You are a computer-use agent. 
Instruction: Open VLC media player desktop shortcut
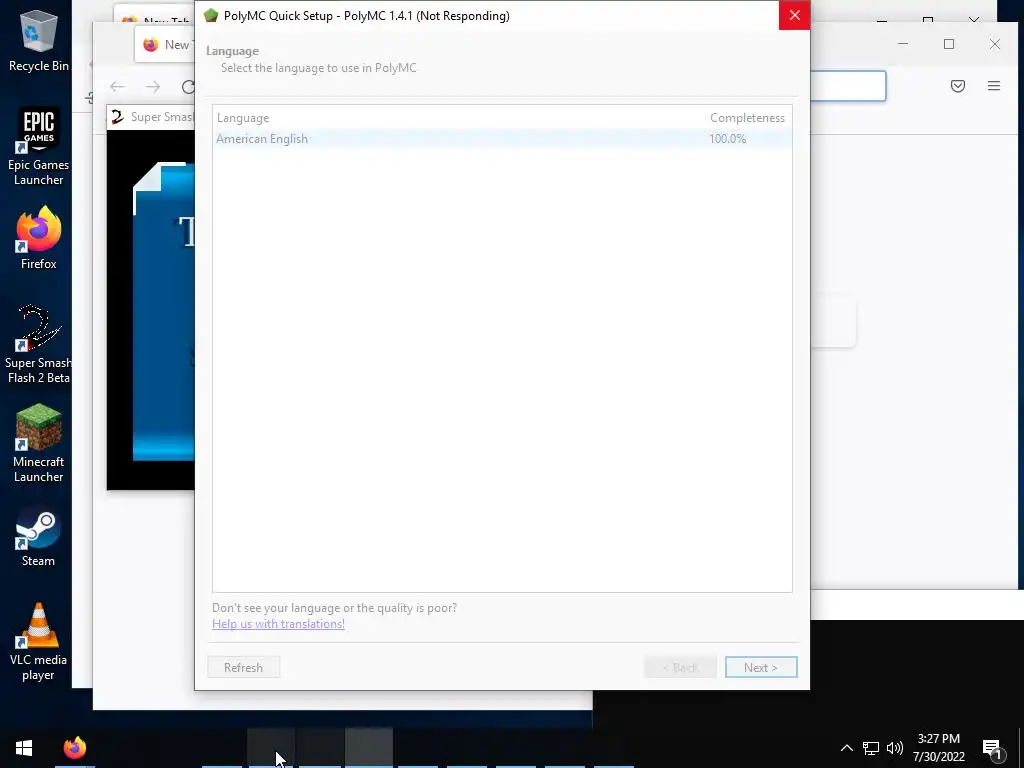tap(39, 641)
